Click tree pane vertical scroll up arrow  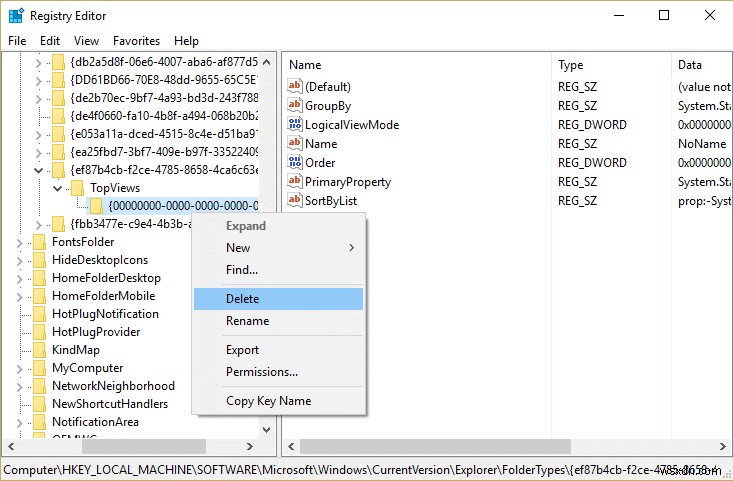[x=266, y=62]
